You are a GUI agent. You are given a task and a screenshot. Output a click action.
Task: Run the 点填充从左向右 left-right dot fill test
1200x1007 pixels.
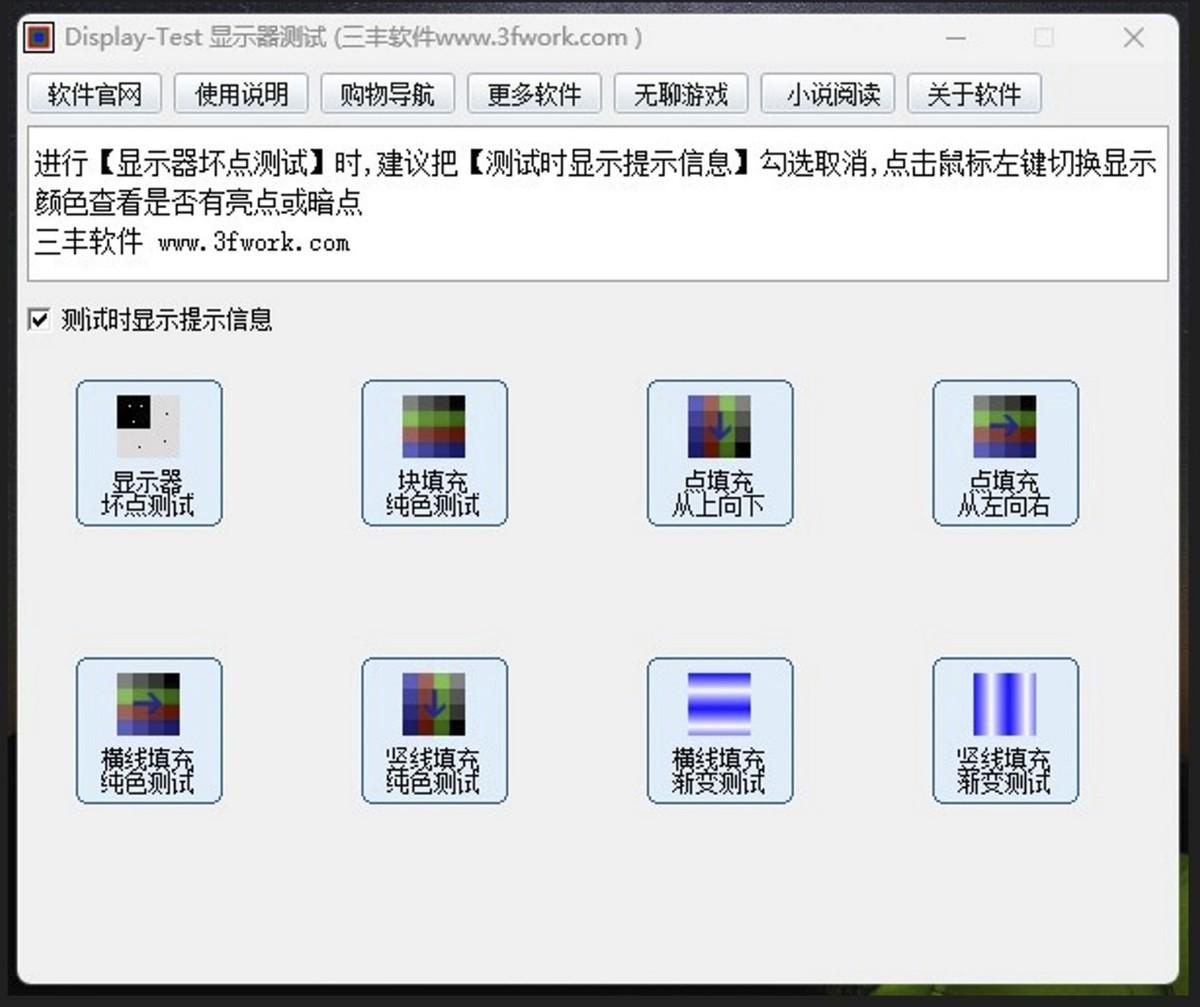[x=1005, y=452]
